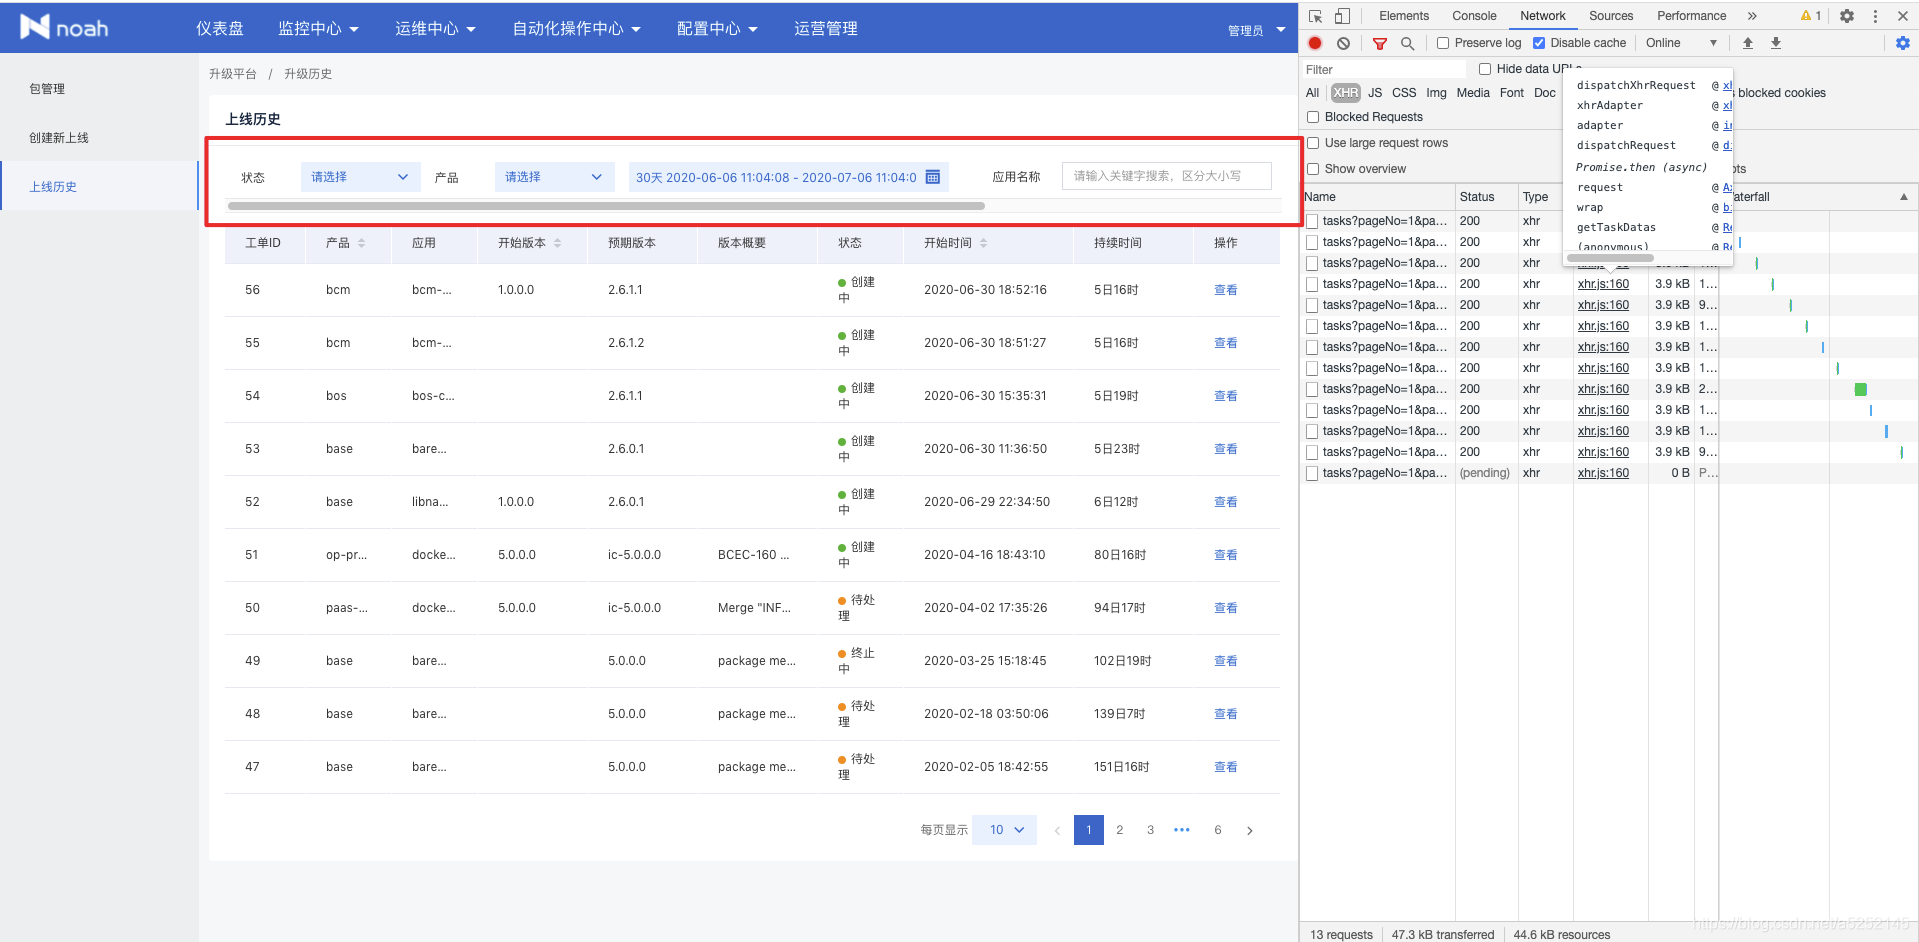The height and width of the screenshot is (942, 1919).
Task: Click the network Filter input
Action: 1383,69
